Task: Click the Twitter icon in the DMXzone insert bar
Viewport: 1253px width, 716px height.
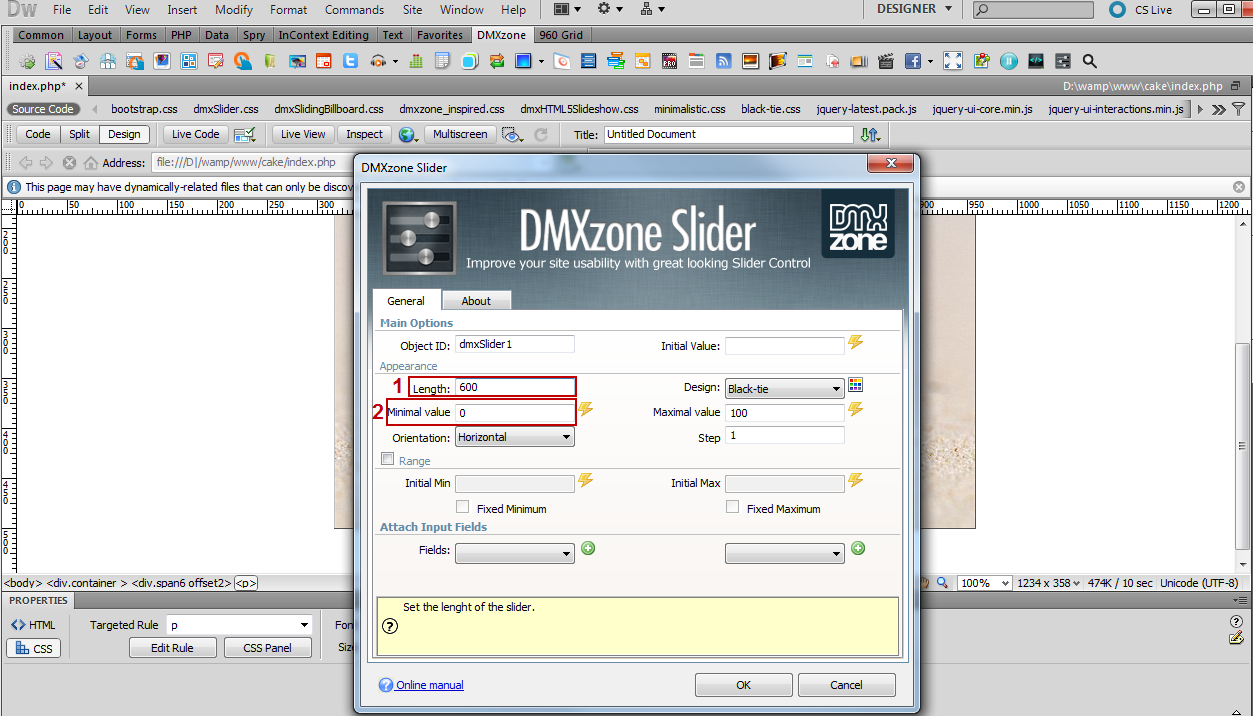Action: click(x=350, y=61)
